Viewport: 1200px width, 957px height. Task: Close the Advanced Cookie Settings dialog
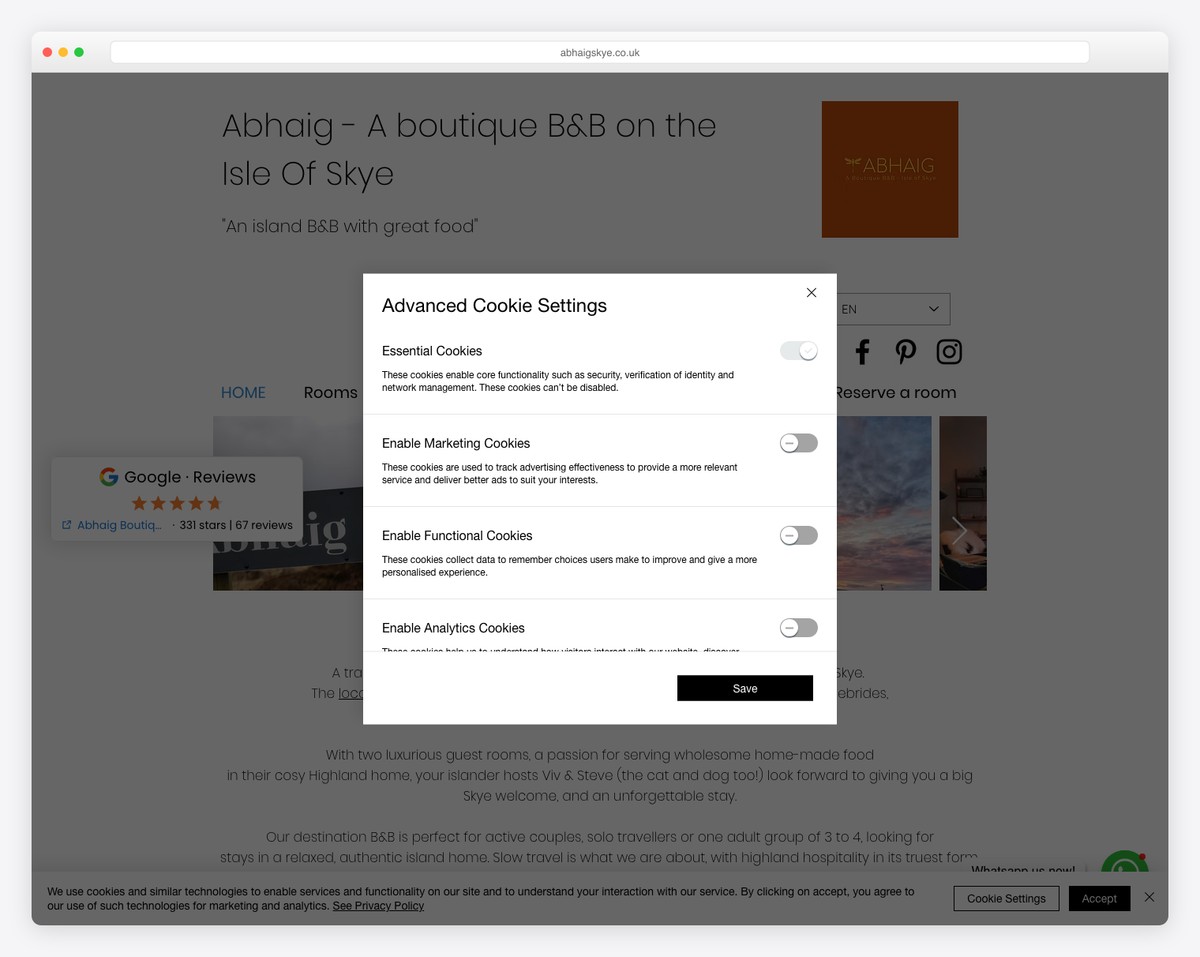[811, 293]
